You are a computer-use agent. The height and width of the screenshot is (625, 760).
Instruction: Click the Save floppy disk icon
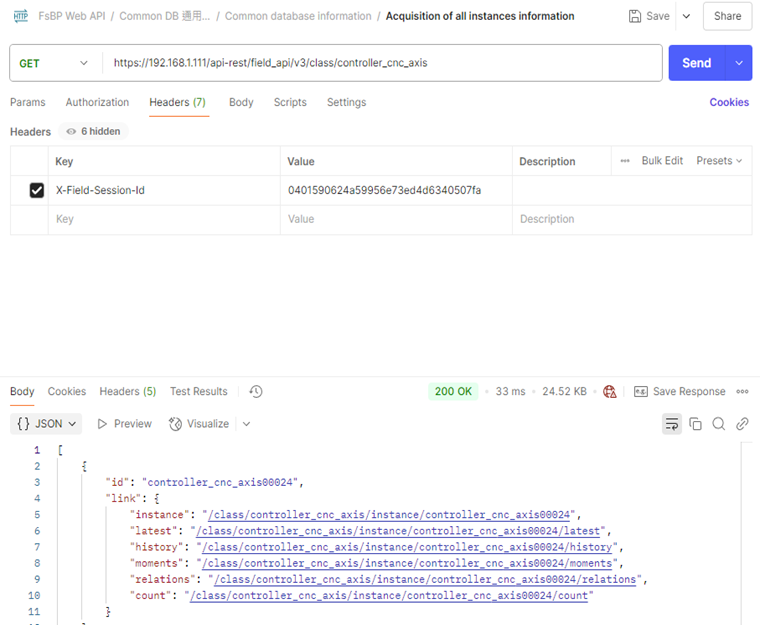pyautogui.click(x=634, y=16)
